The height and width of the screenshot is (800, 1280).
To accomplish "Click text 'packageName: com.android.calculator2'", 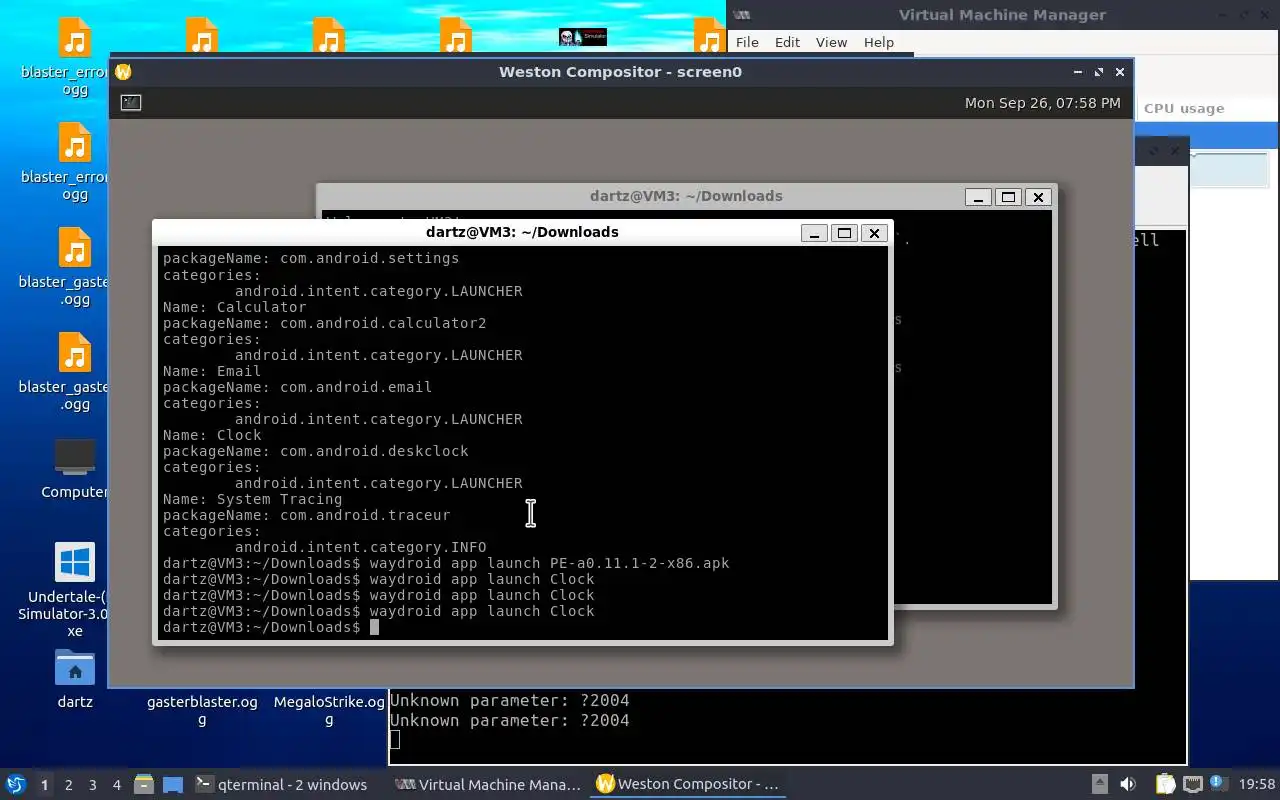I will tap(325, 323).
